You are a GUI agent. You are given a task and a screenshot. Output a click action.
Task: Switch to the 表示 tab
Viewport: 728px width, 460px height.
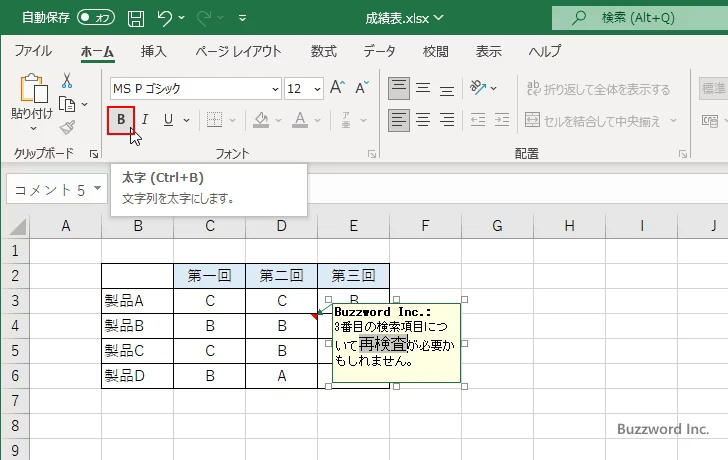point(488,51)
